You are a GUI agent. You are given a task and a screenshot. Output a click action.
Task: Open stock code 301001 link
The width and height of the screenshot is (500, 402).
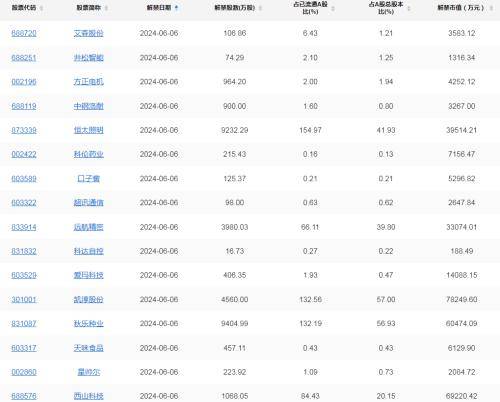24,299
